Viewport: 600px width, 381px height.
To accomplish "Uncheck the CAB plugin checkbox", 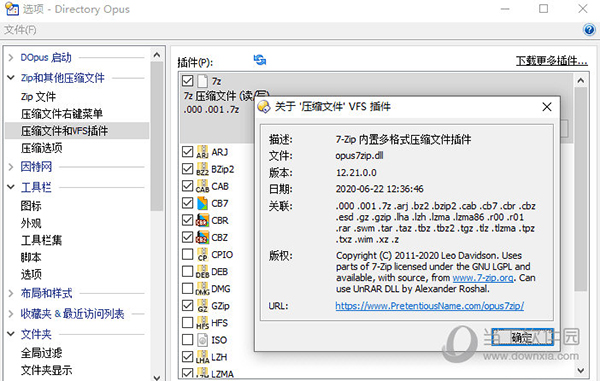I will pos(188,186).
